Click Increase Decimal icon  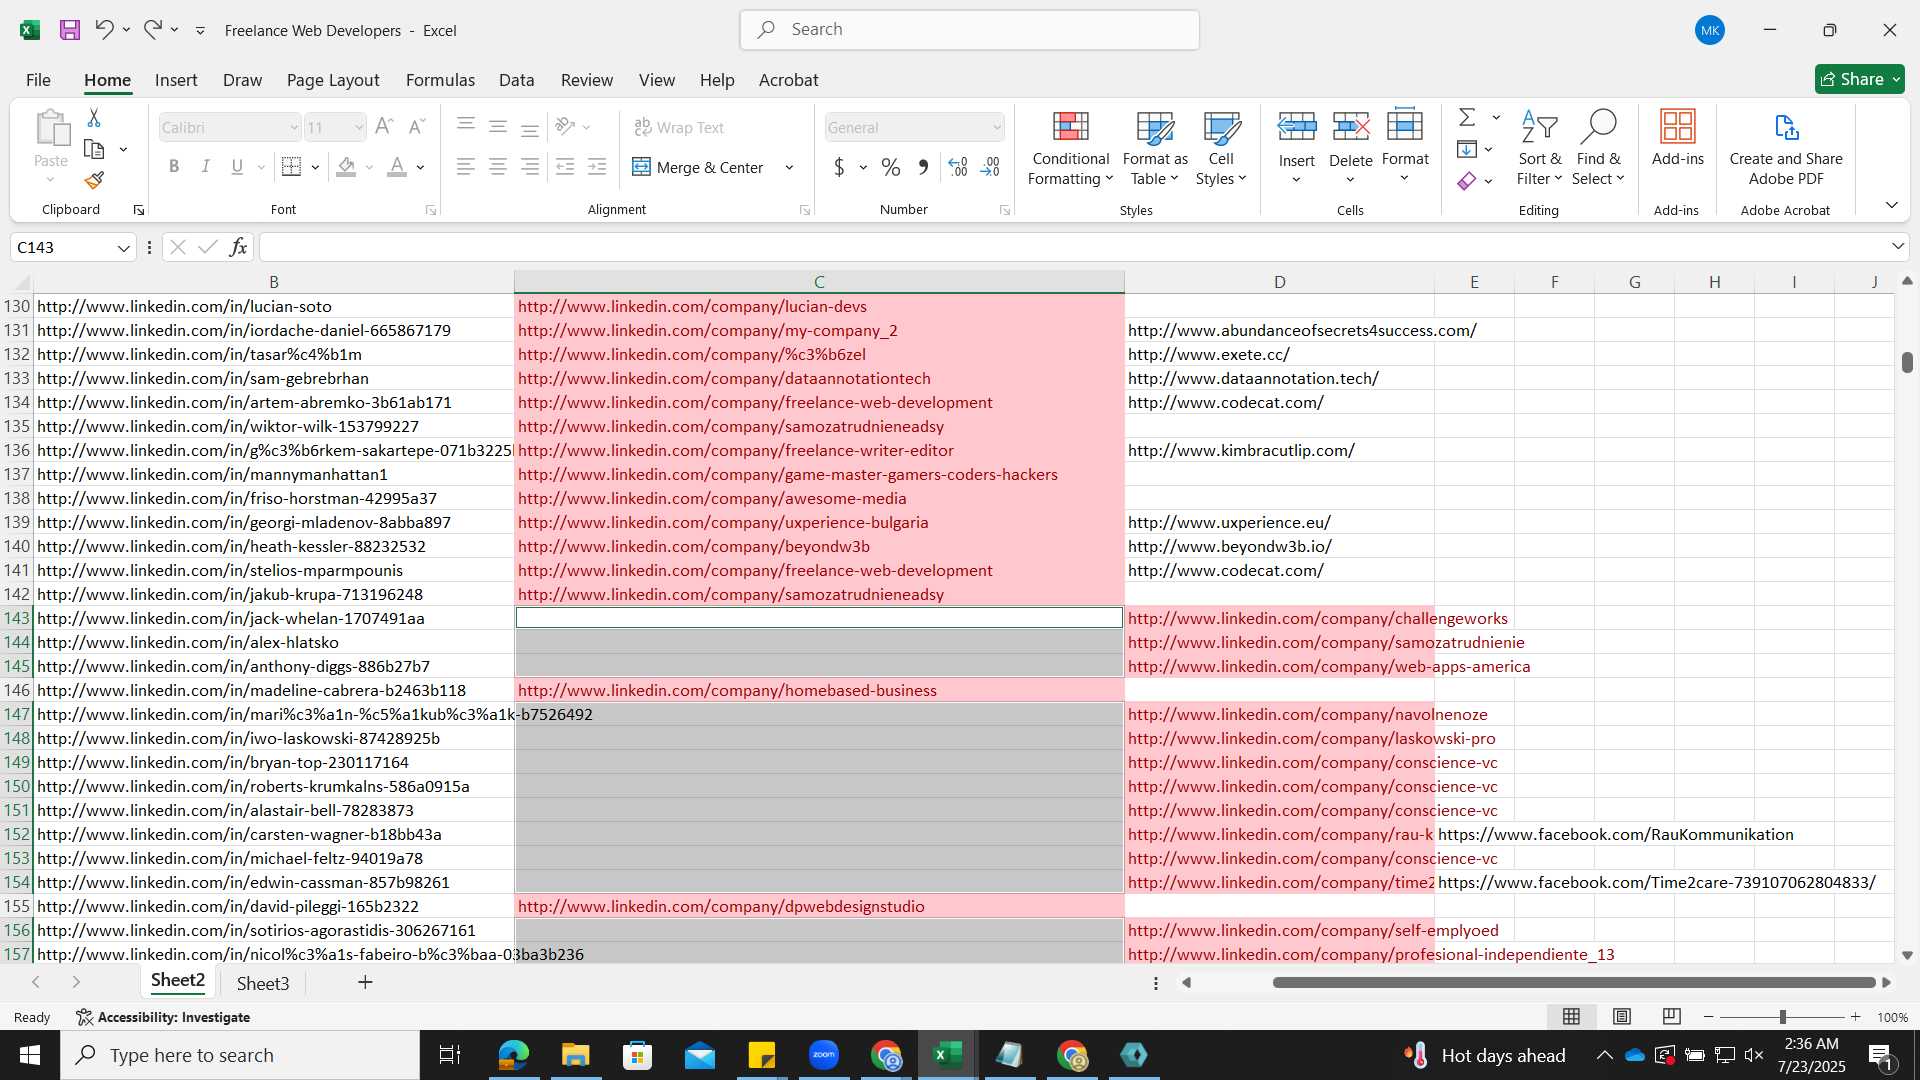tap(958, 167)
